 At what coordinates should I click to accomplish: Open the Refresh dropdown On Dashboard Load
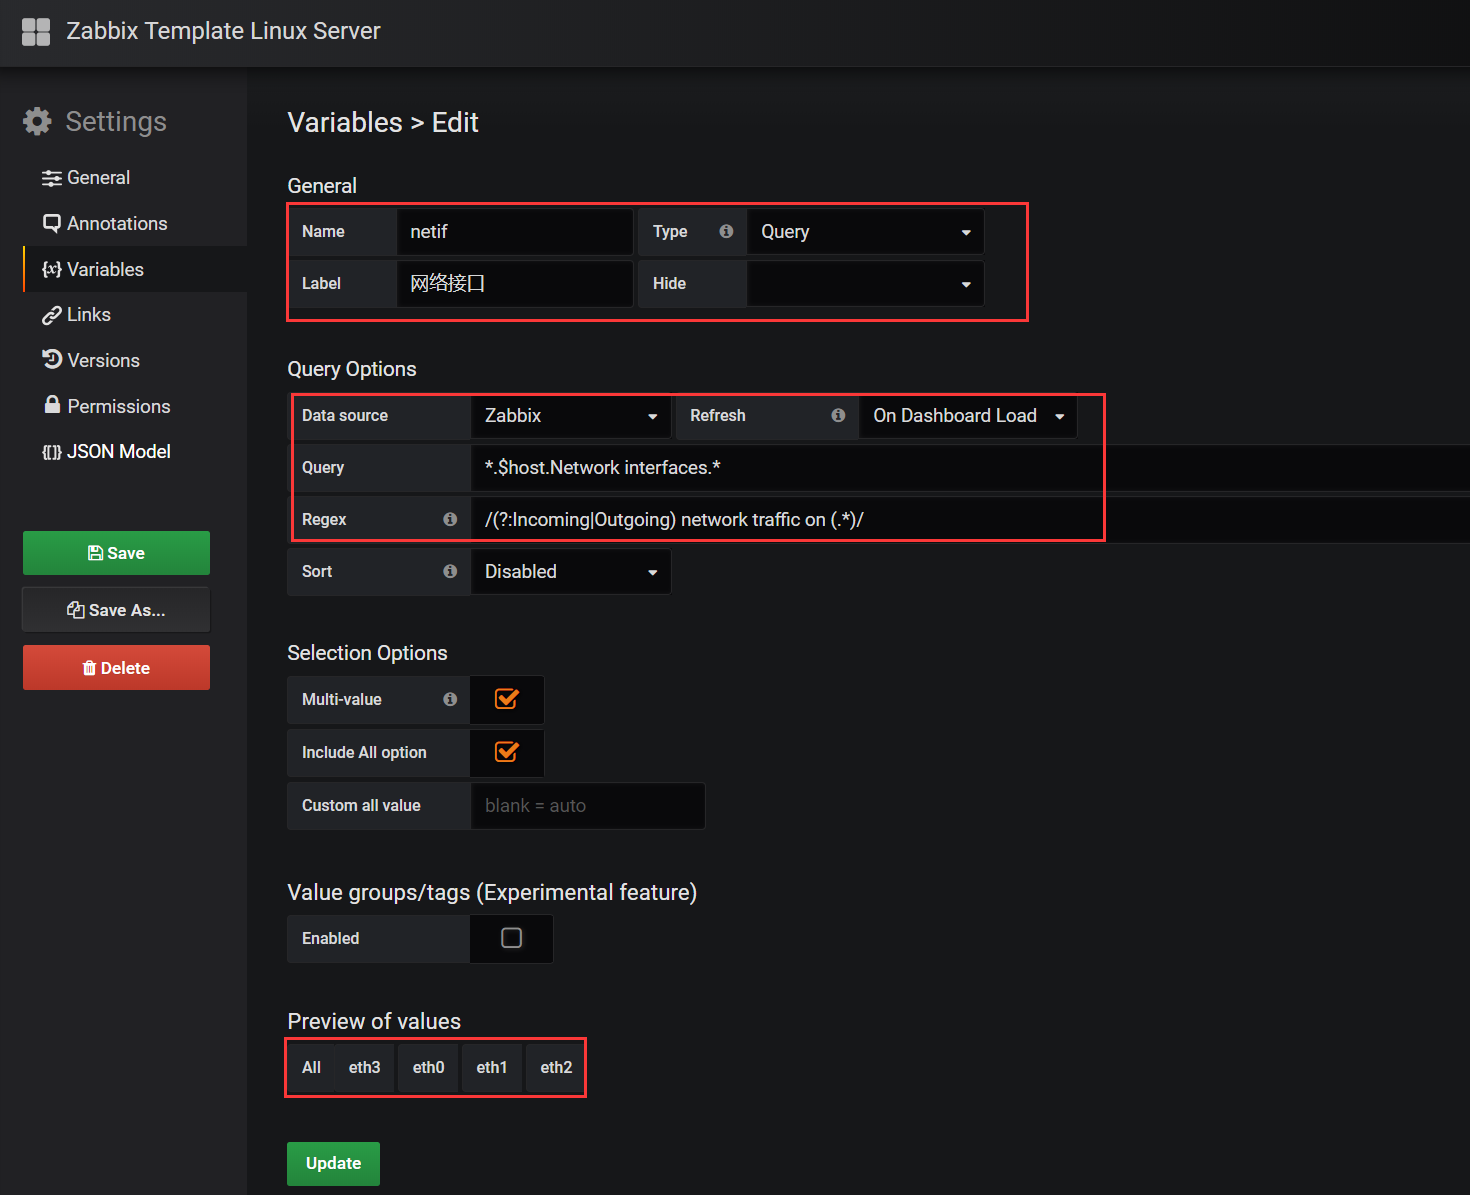tap(967, 416)
